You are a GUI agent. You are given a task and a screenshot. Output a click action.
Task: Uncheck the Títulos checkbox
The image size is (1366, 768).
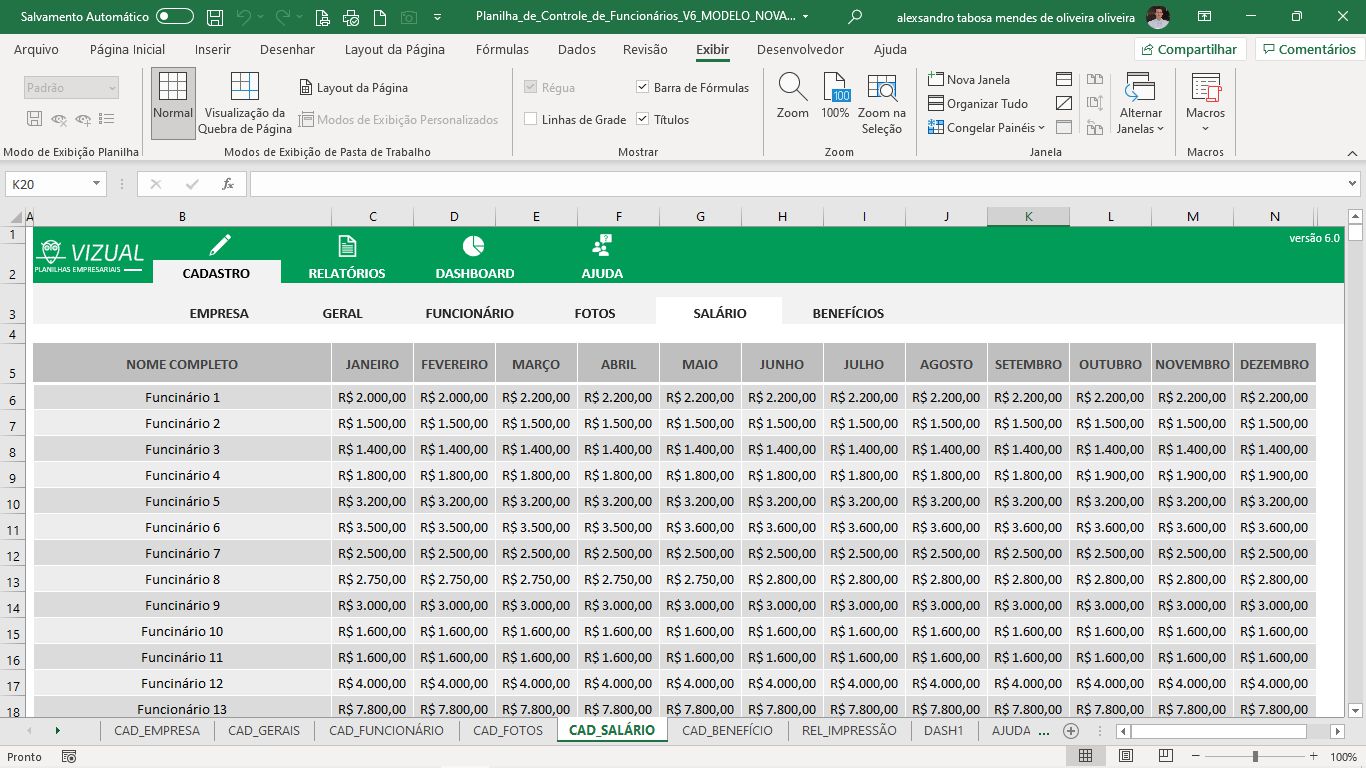(643, 120)
